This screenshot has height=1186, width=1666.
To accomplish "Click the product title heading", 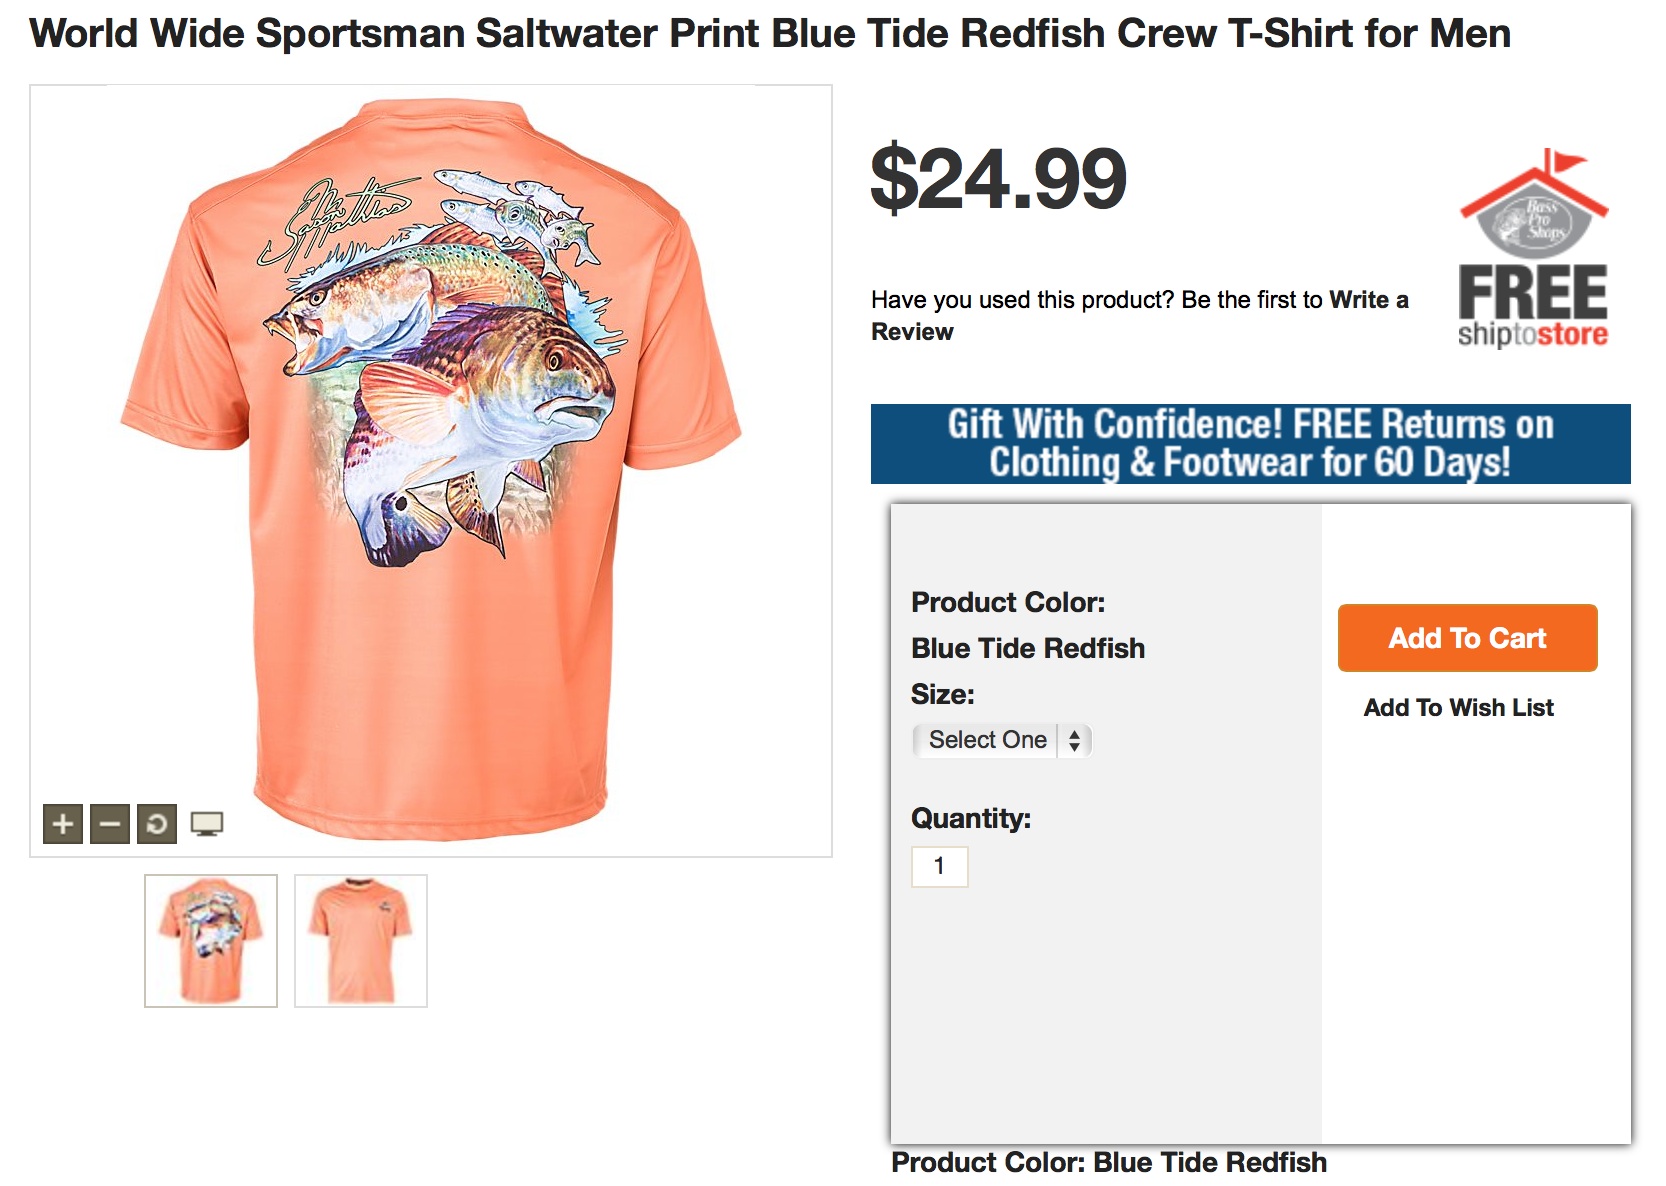I will [x=770, y=34].
